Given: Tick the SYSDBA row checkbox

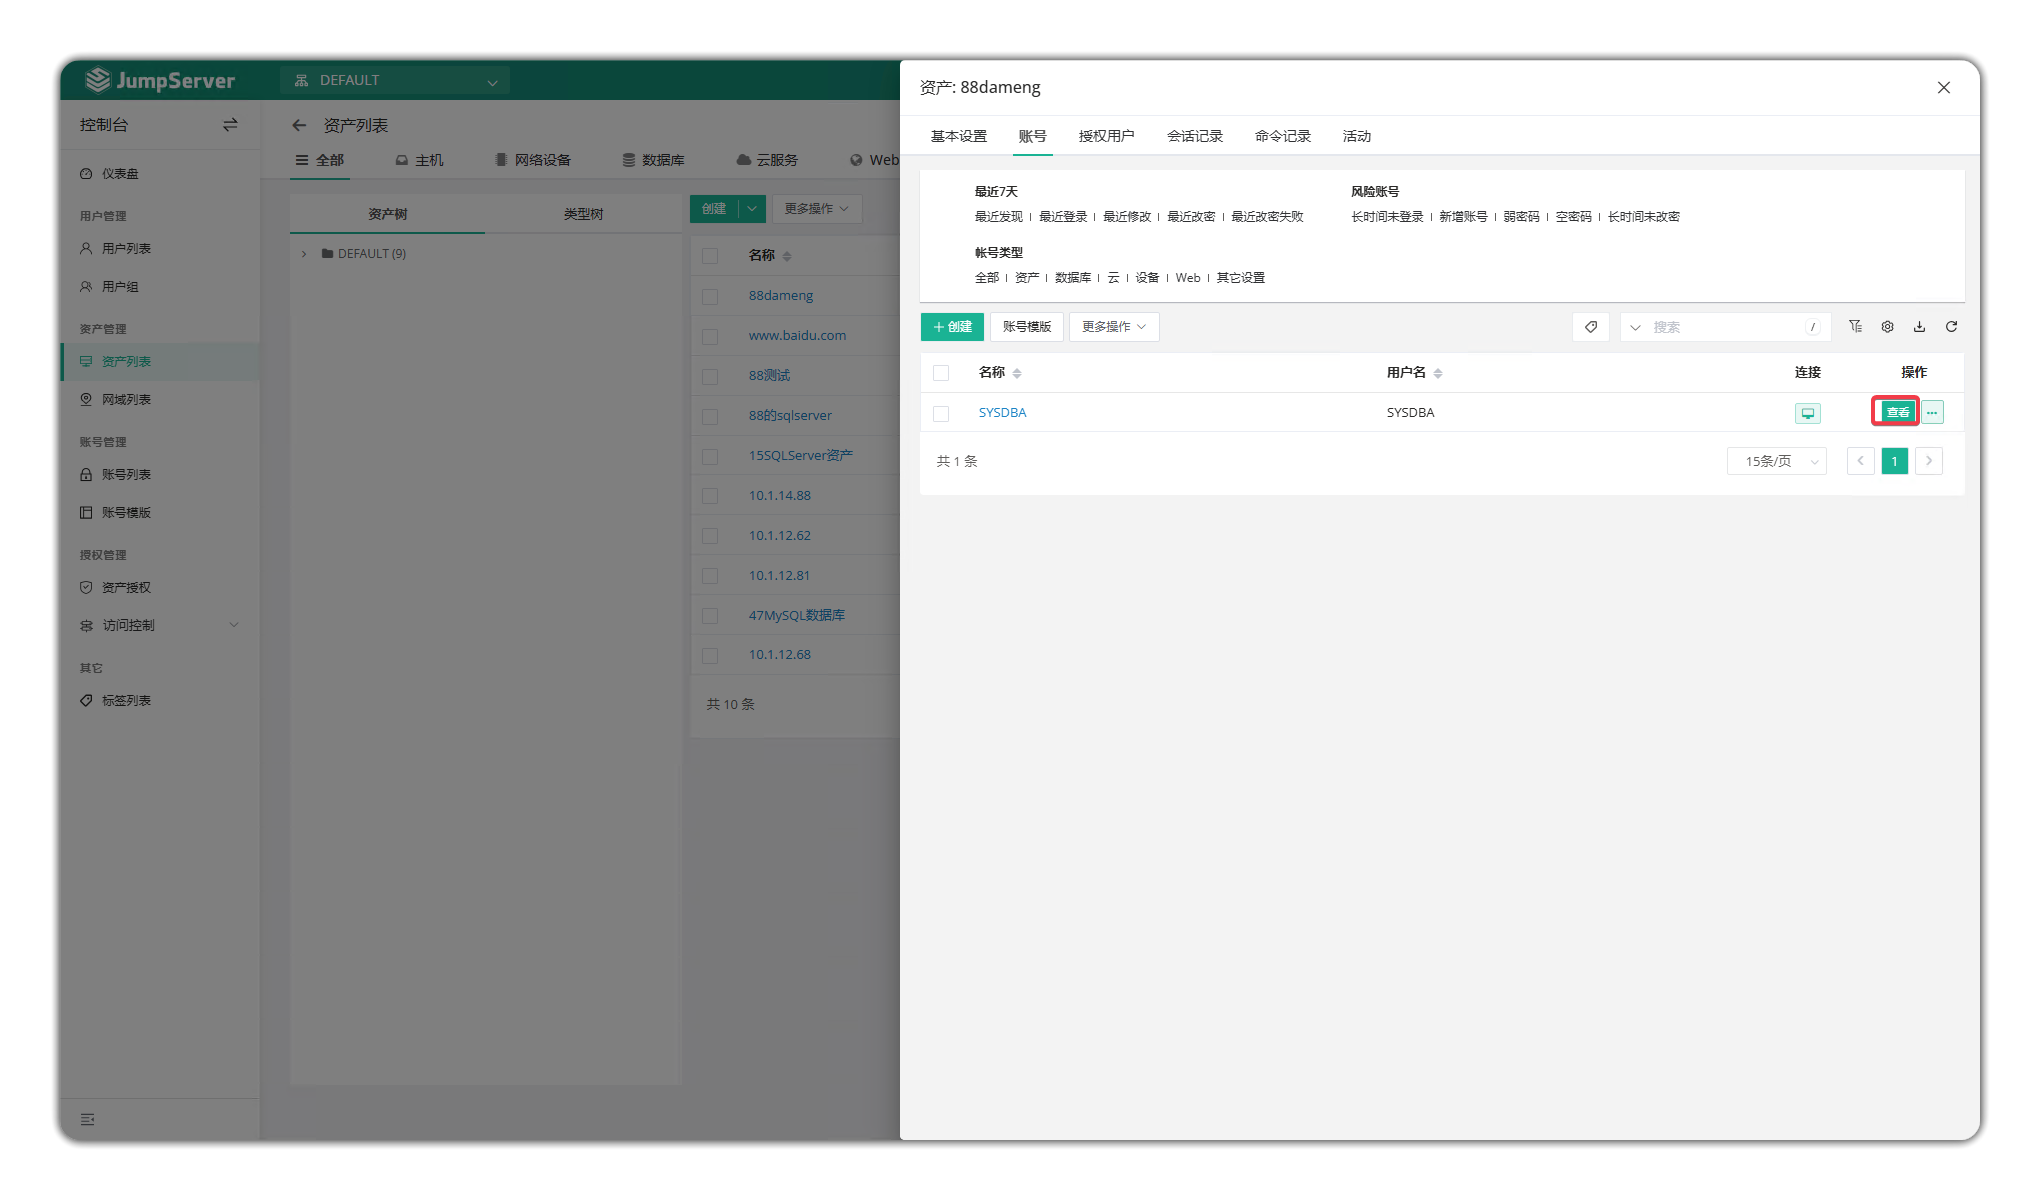Looking at the screenshot, I should [941, 413].
